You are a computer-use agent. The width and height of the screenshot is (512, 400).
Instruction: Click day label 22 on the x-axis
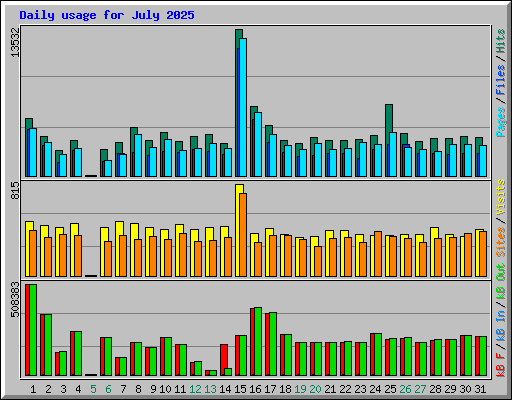(x=345, y=389)
